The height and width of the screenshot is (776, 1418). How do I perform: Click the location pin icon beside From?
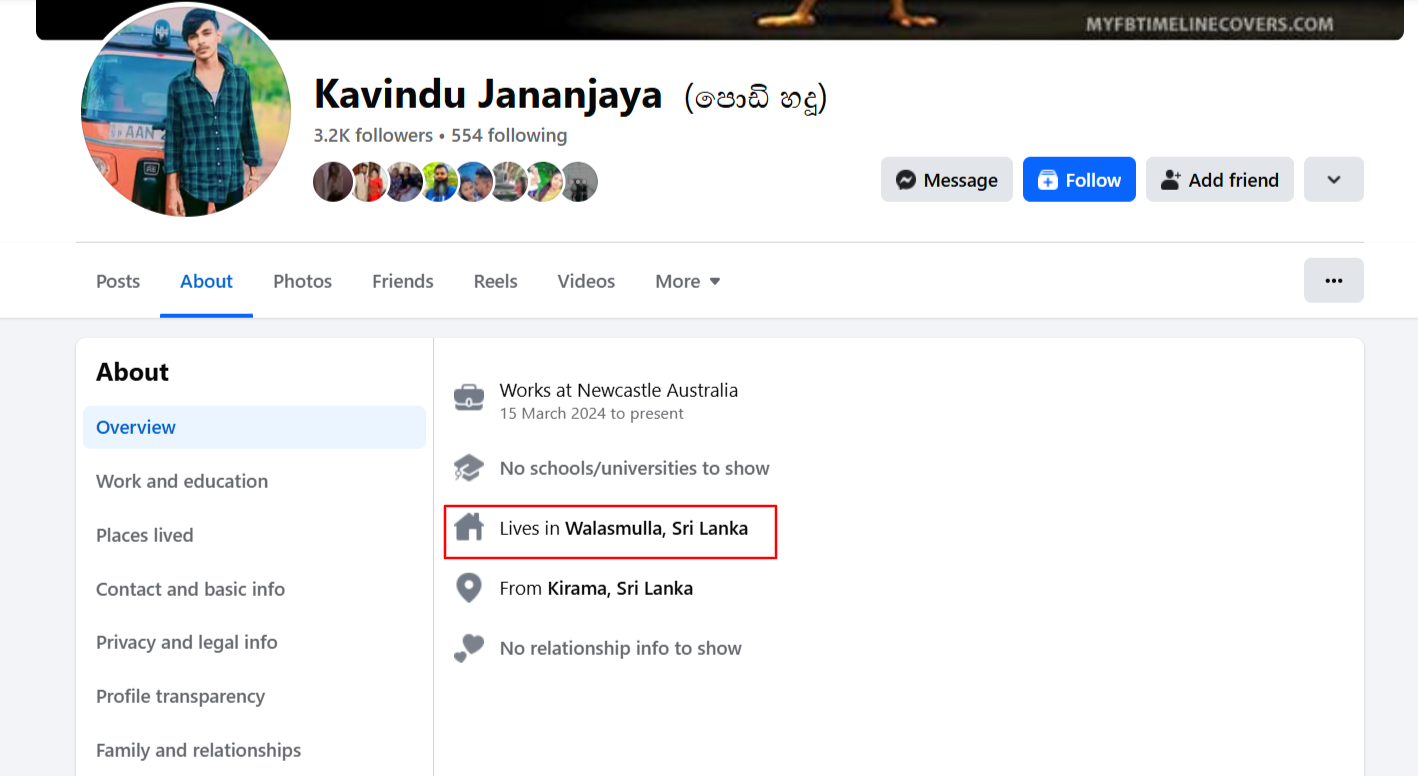click(469, 588)
